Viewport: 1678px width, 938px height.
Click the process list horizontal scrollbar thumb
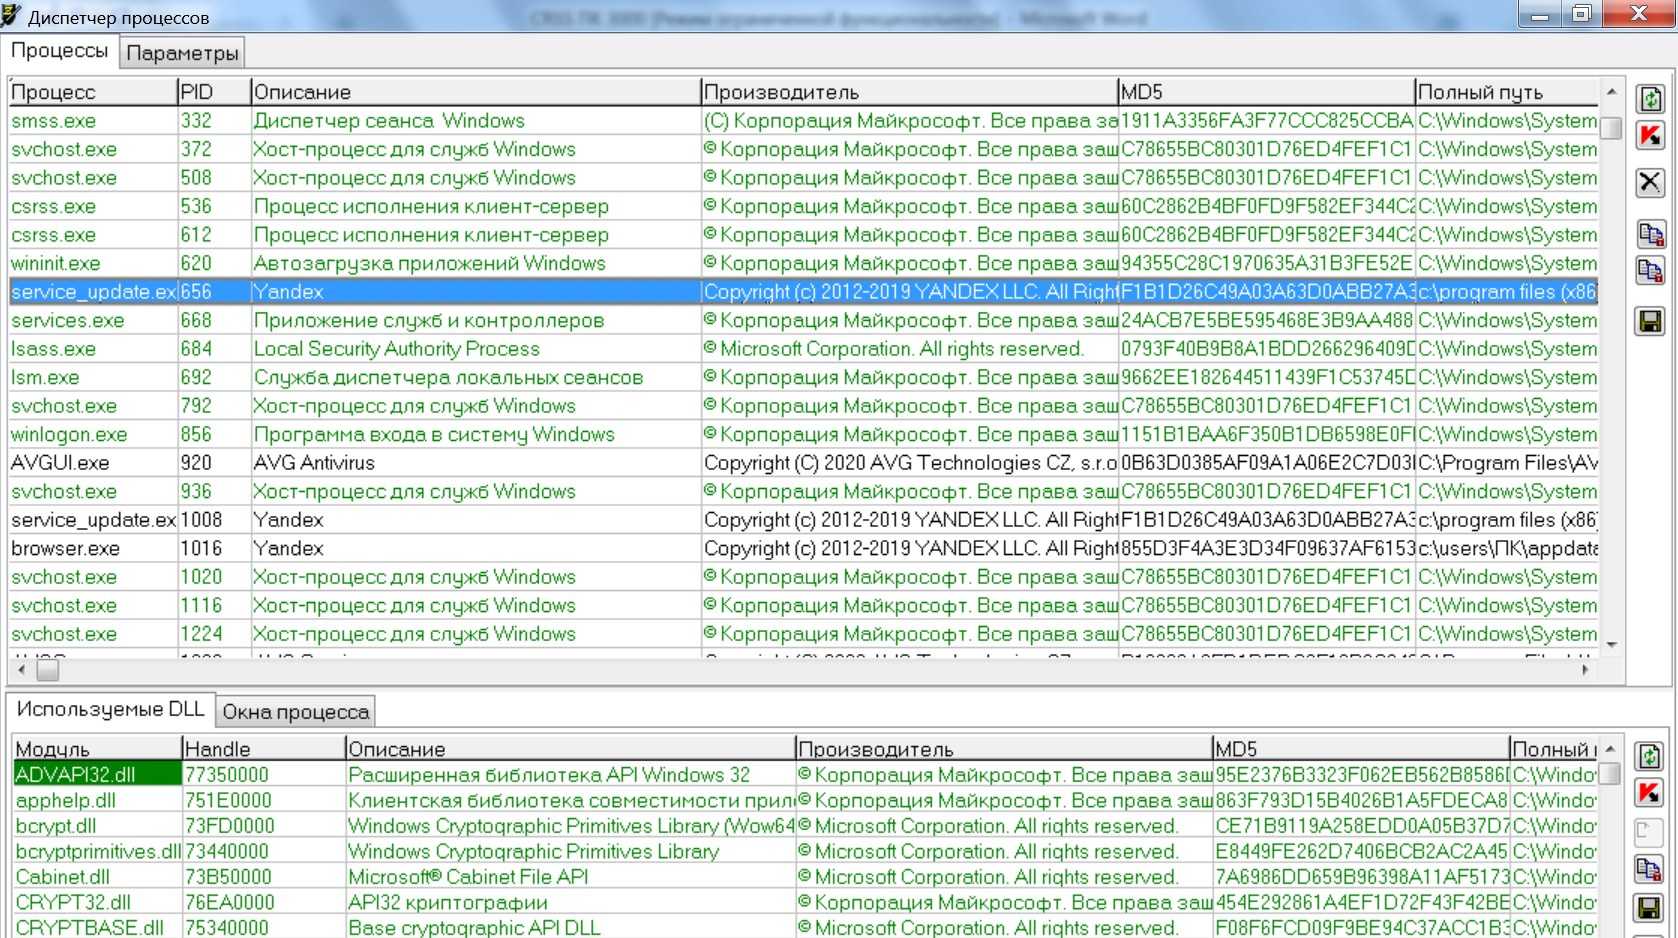point(48,670)
